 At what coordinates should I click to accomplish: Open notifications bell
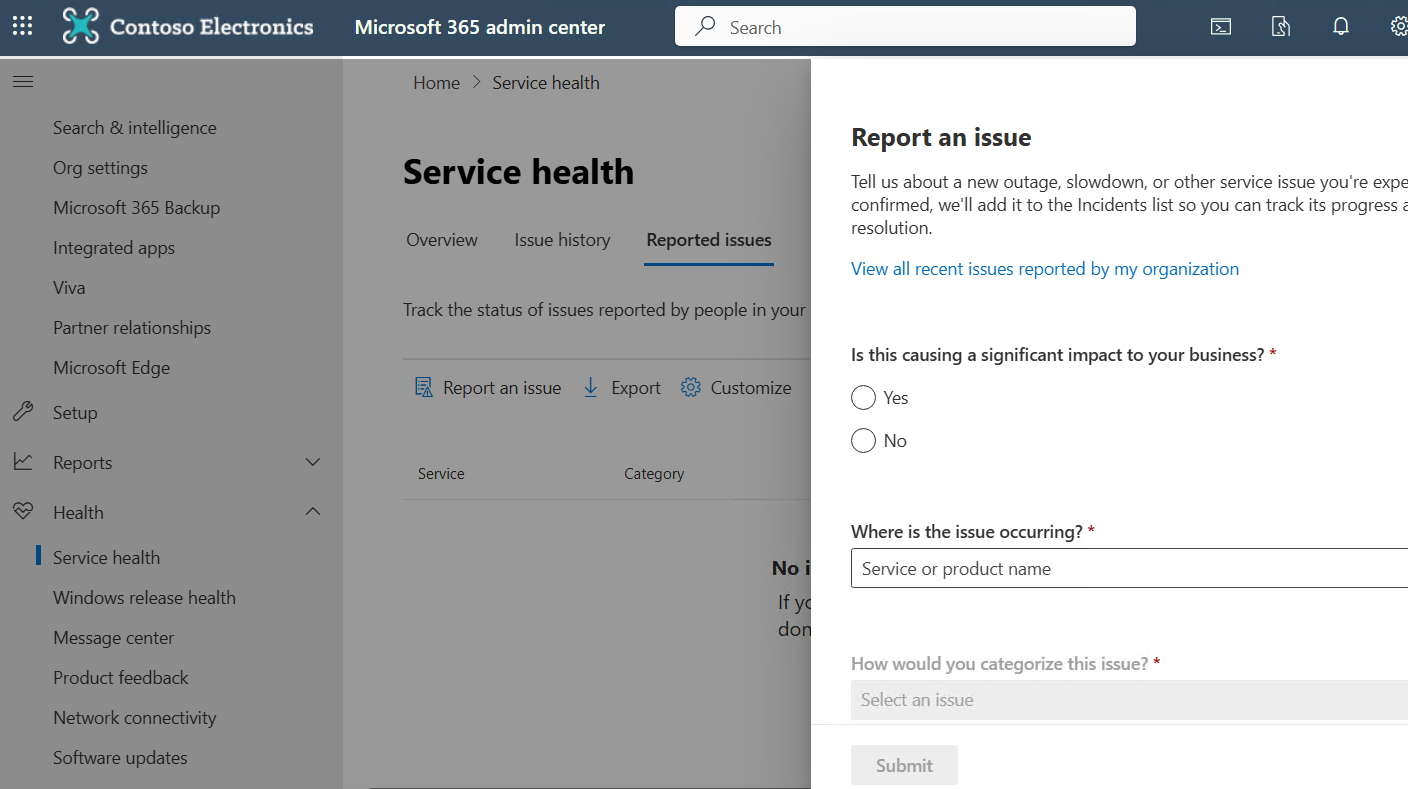click(1341, 27)
